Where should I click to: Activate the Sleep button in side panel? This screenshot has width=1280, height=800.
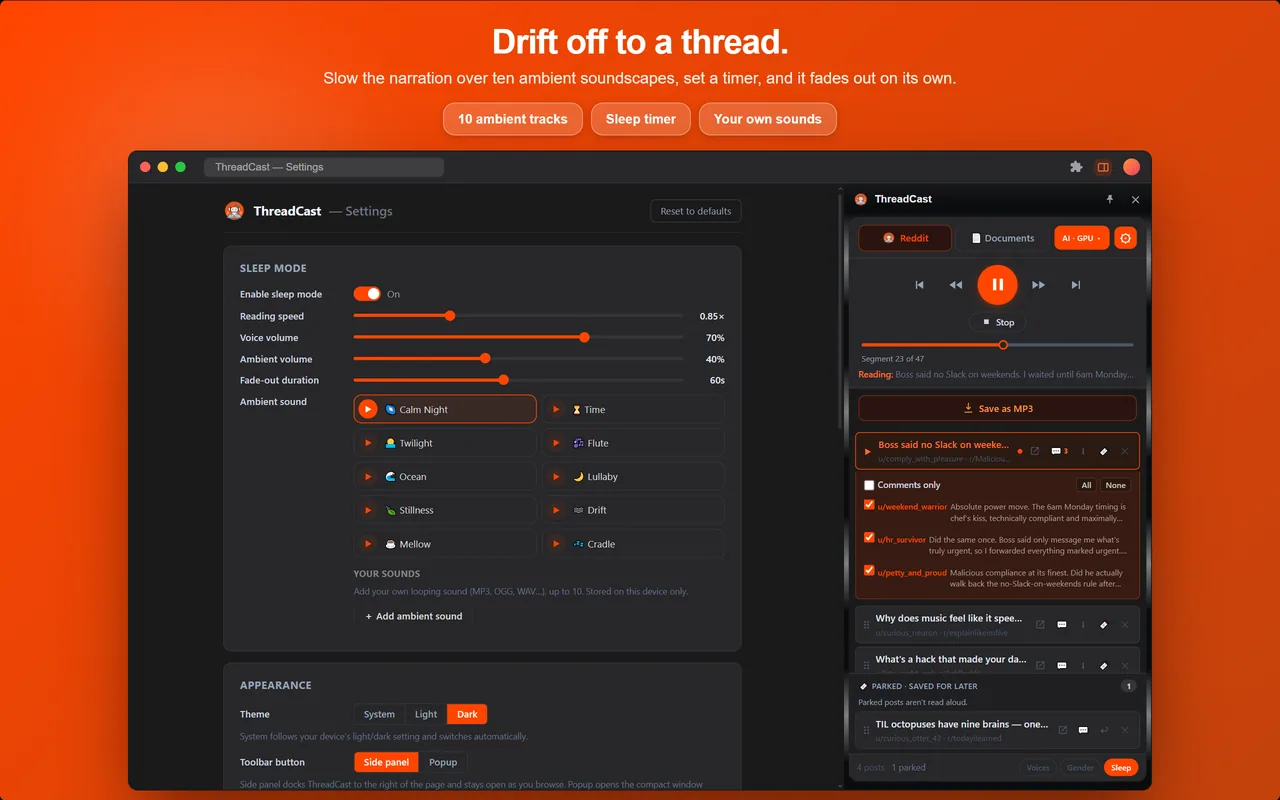click(x=1121, y=768)
